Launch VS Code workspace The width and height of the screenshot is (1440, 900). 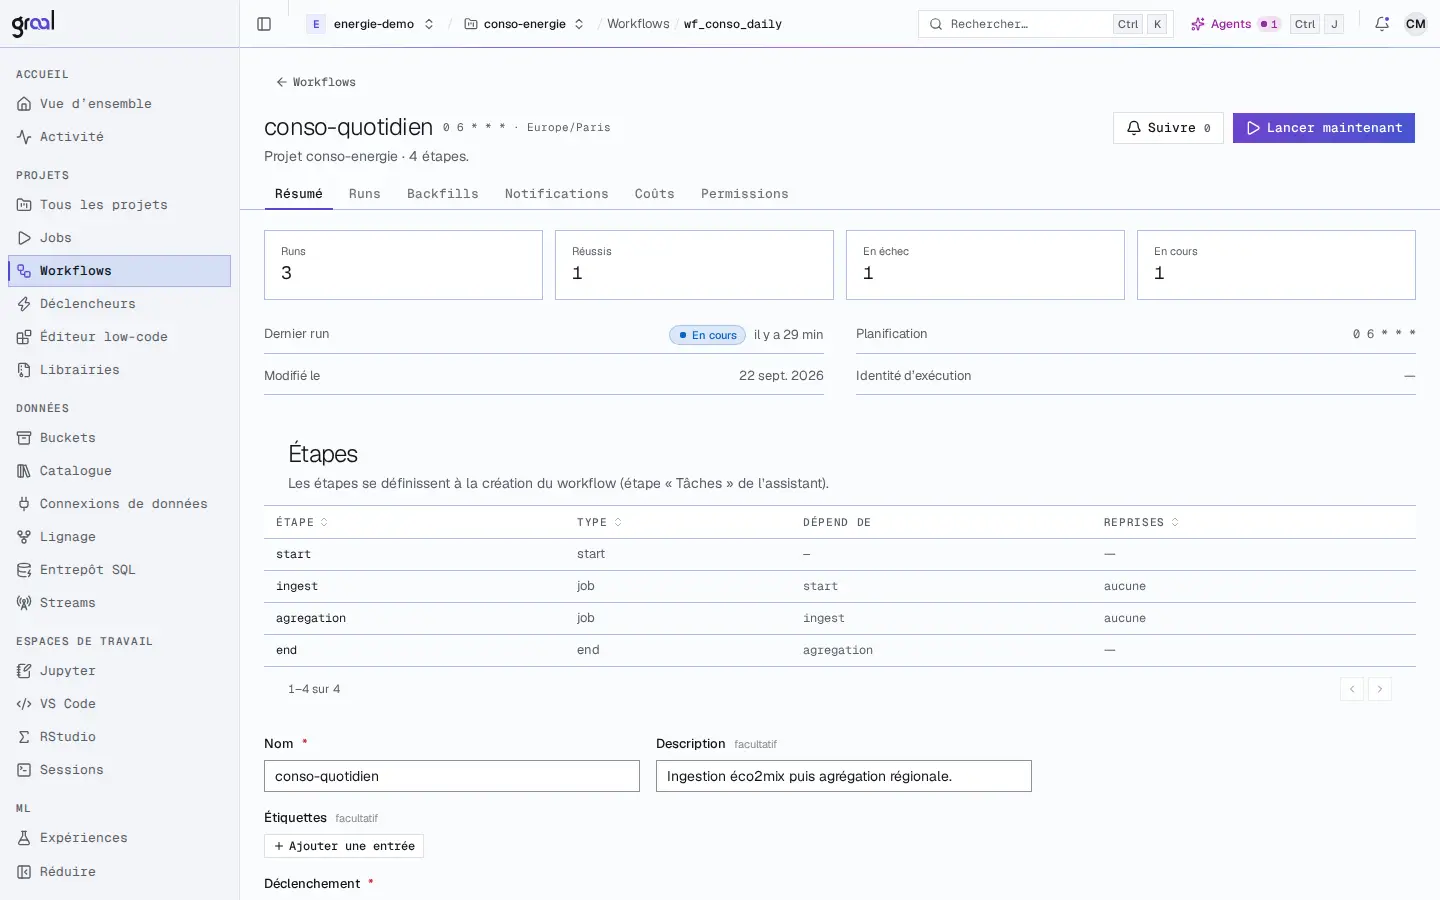(119, 704)
